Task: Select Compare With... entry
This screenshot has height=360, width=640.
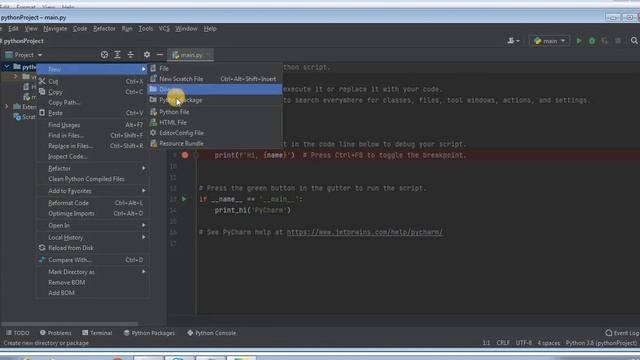Action: (x=93, y=260)
